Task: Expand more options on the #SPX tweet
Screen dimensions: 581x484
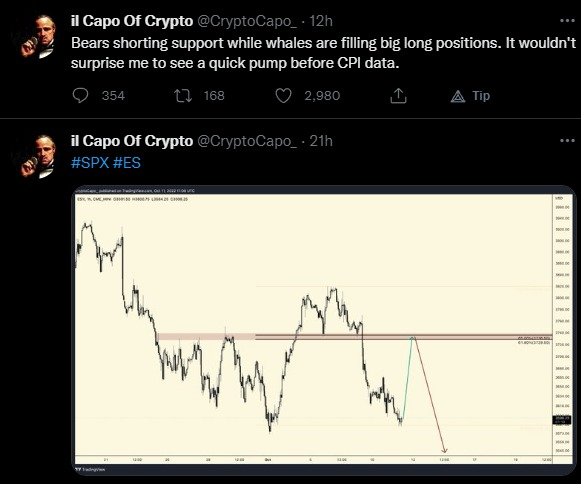Action: [567, 141]
